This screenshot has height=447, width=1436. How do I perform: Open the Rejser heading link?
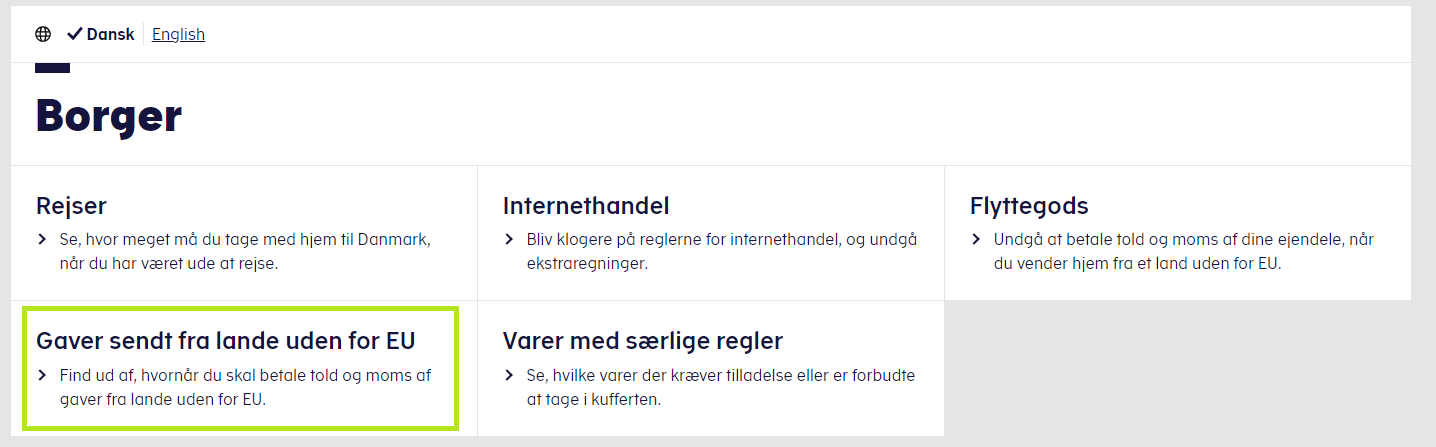tap(71, 206)
